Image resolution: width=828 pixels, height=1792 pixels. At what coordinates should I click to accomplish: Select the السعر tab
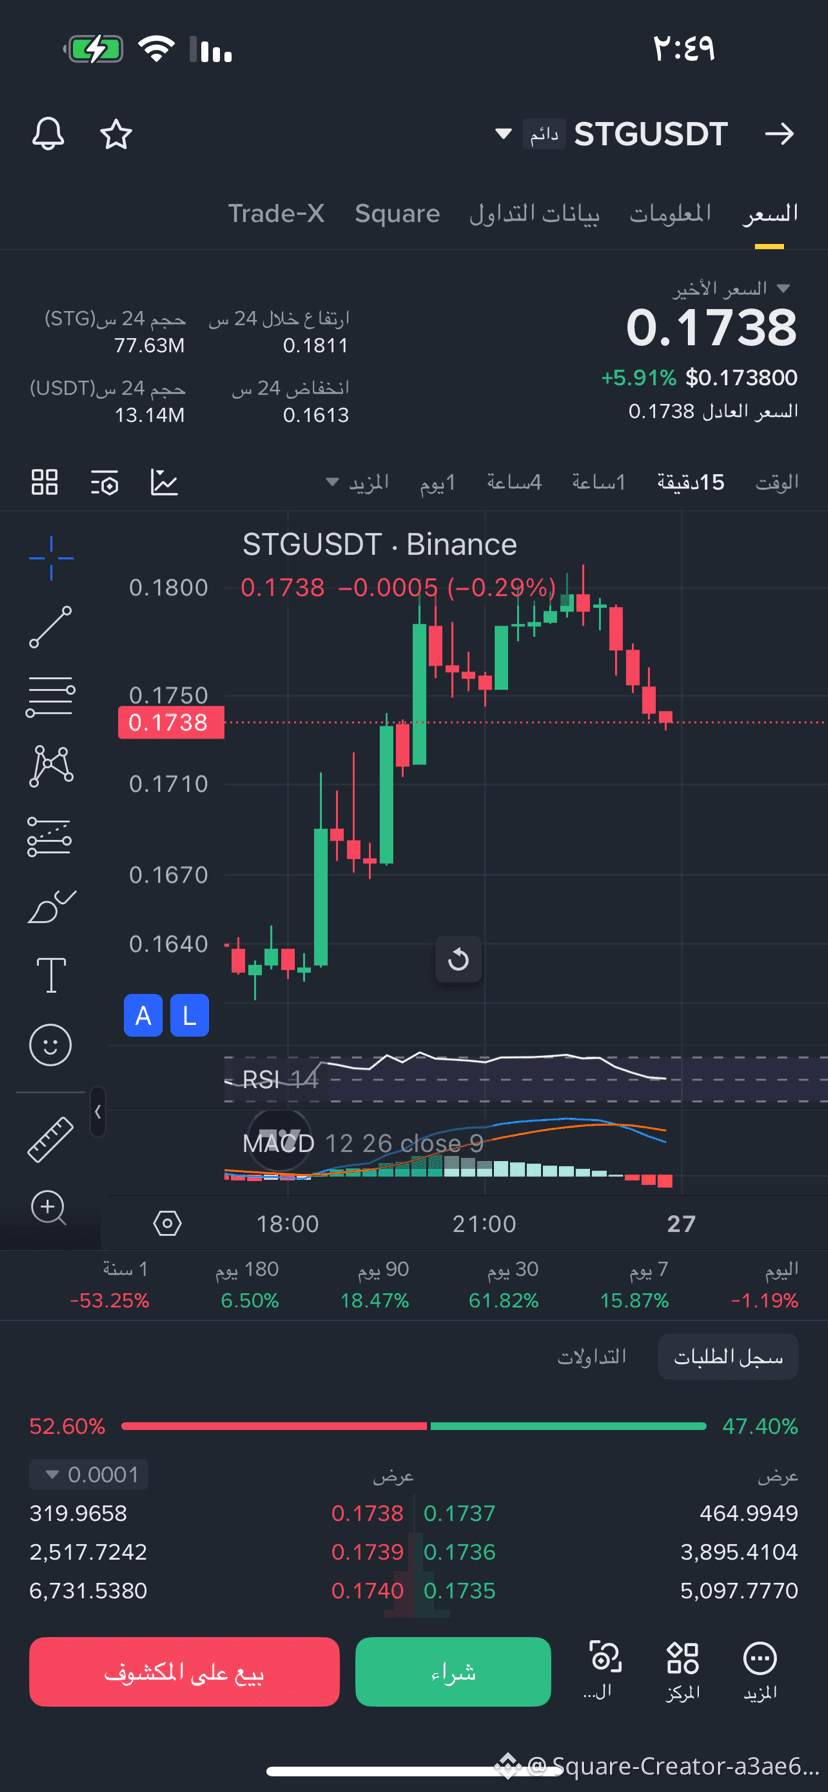click(x=770, y=213)
